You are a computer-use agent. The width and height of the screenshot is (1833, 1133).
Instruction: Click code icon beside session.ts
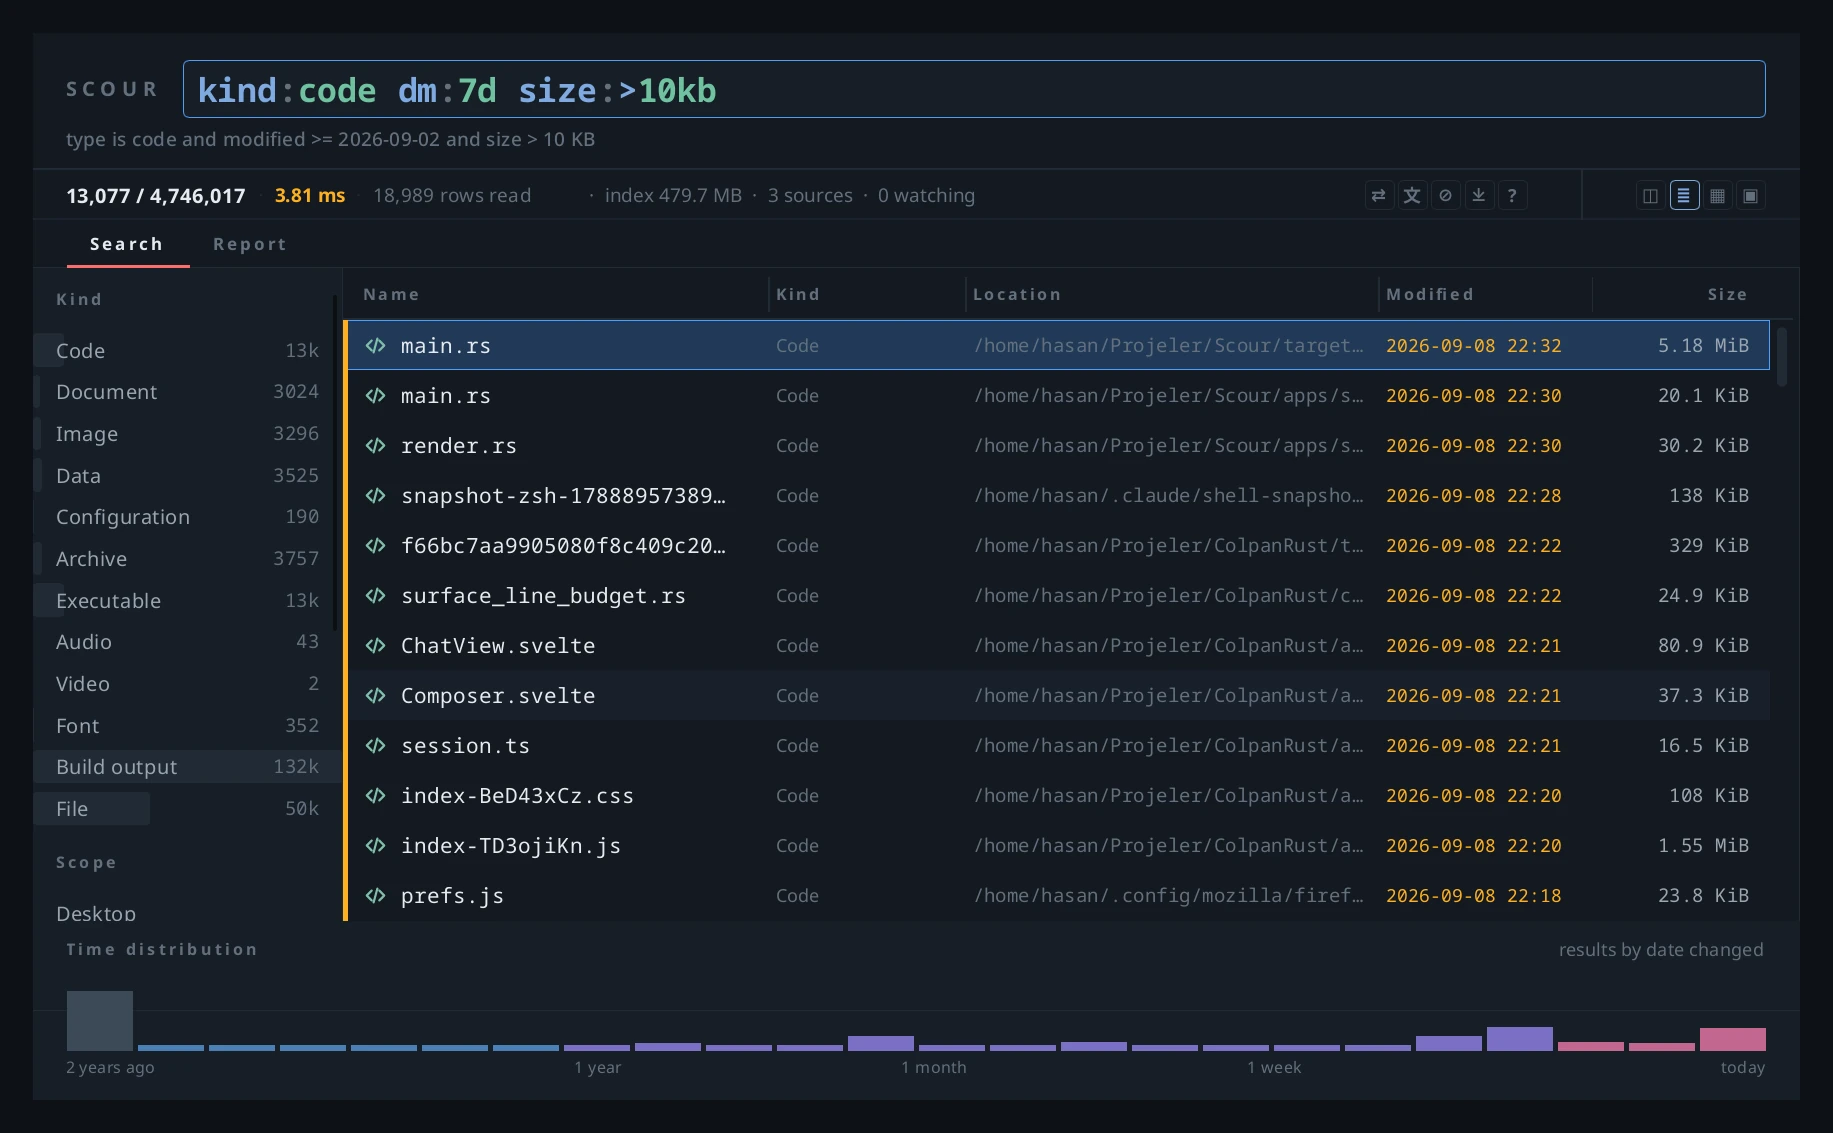pyautogui.click(x=376, y=746)
